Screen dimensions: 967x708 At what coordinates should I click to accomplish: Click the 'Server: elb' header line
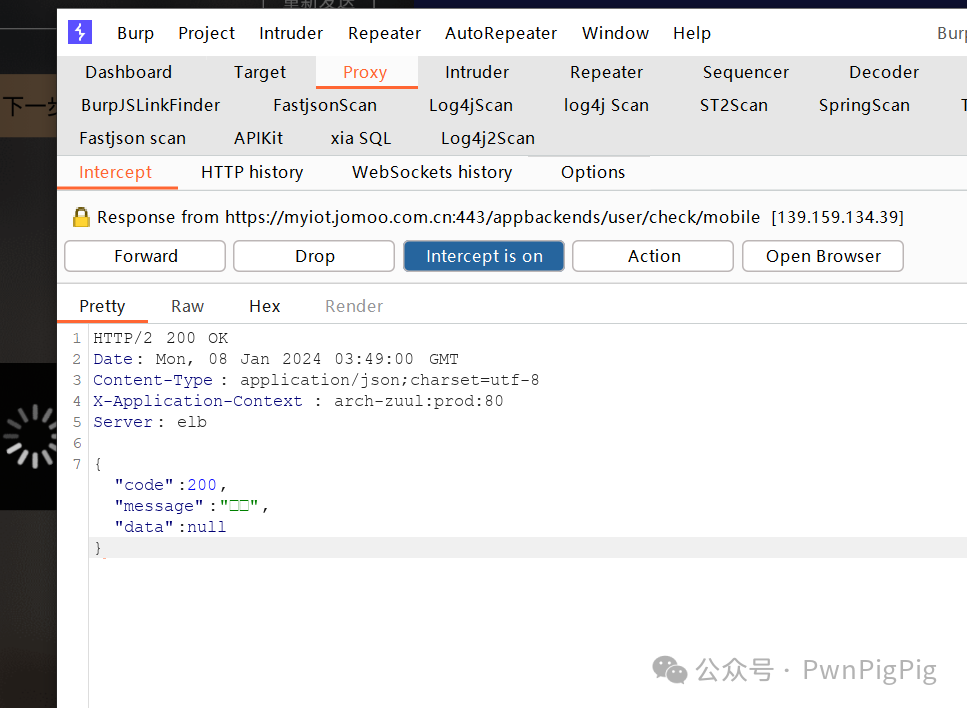(150, 422)
